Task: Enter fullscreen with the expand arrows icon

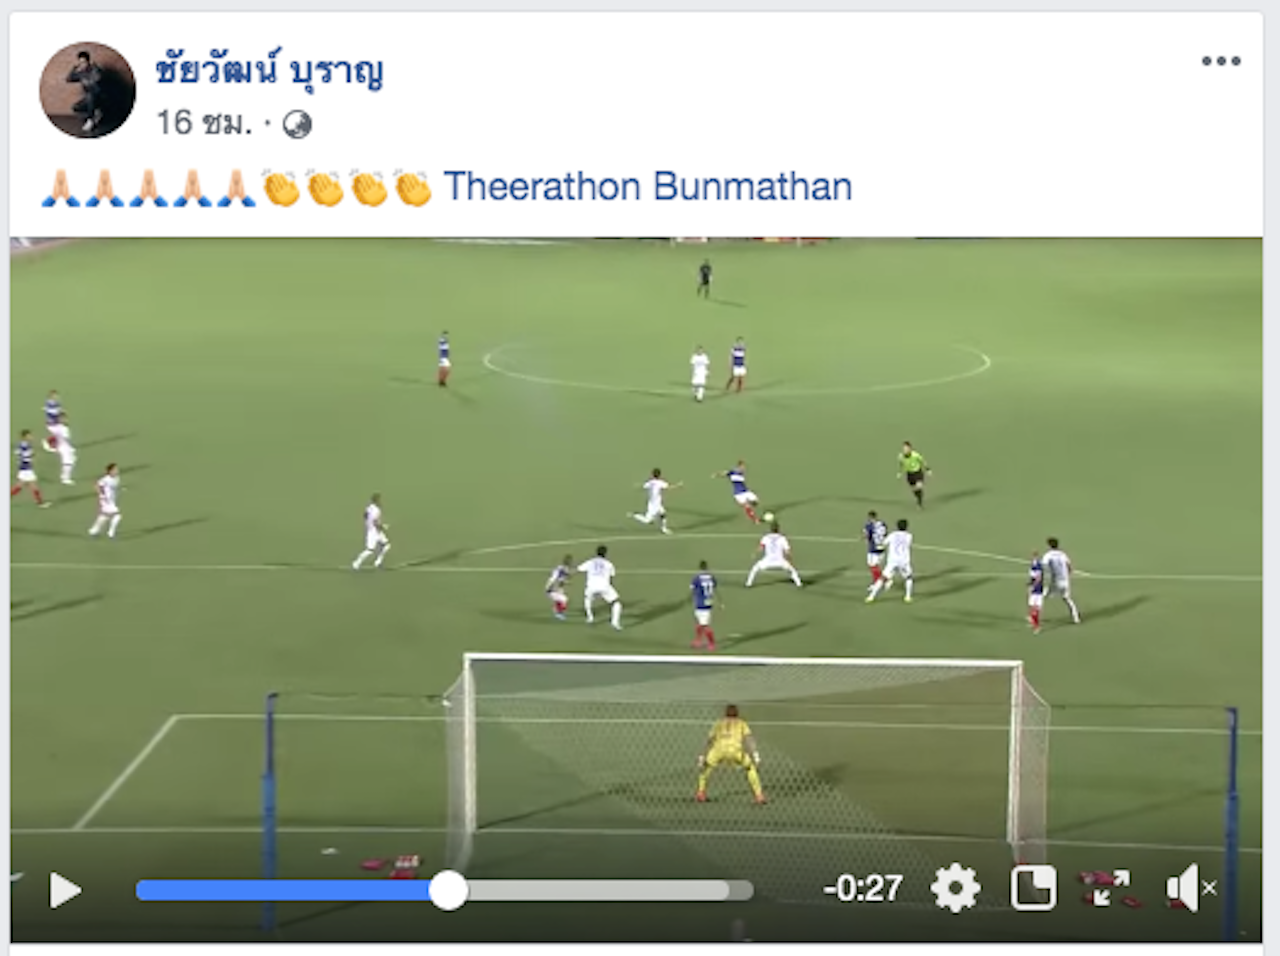Action: pyautogui.click(x=1107, y=888)
